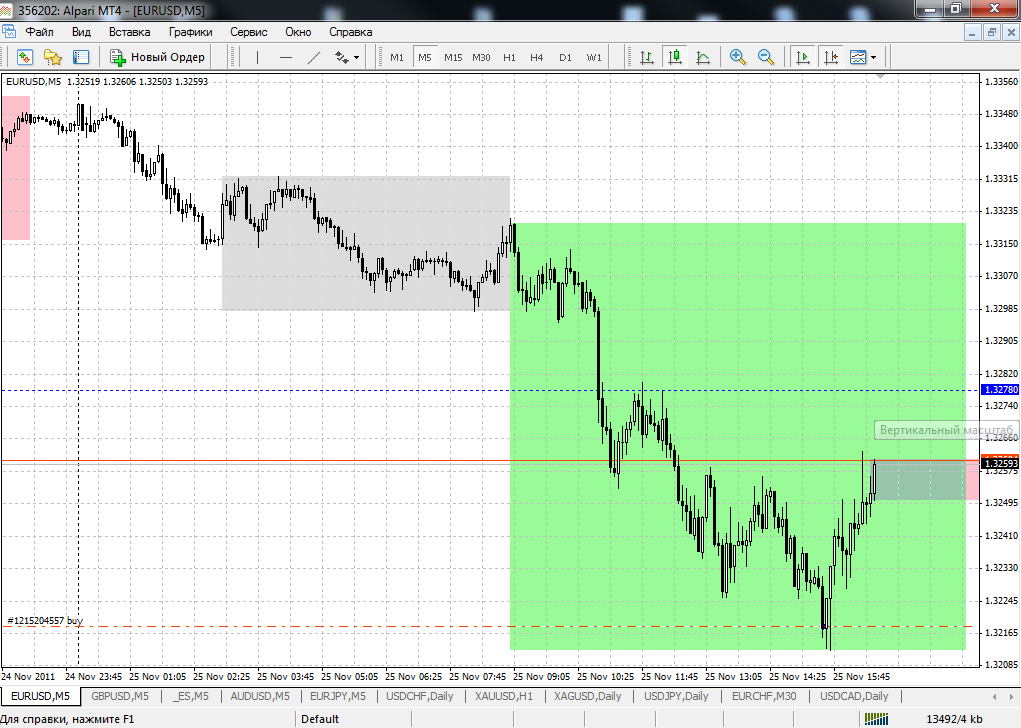Select the H1 timeframe button
1021x728 pixels.
[509, 57]
